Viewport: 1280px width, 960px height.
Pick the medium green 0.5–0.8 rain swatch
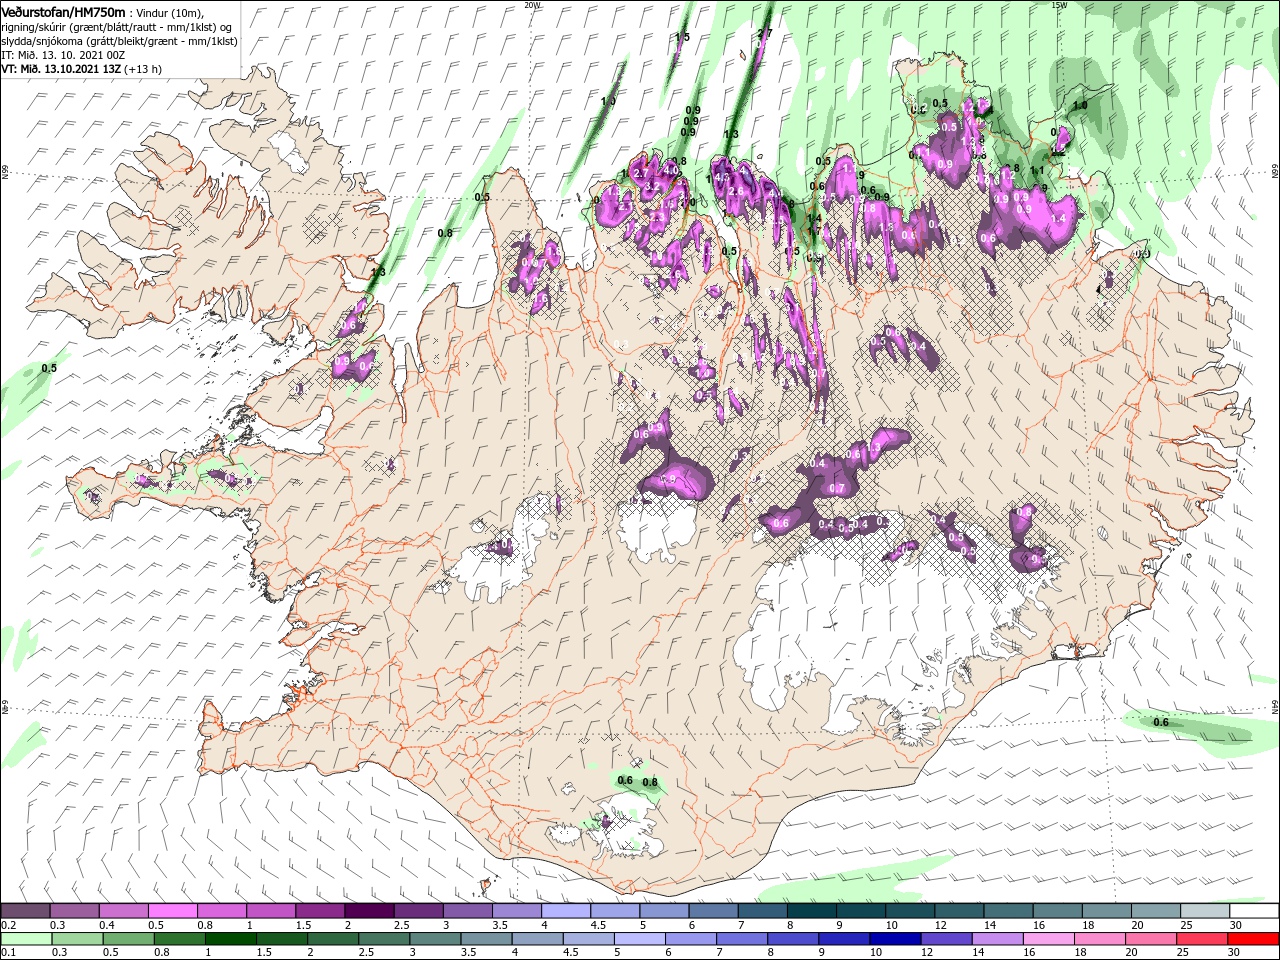pyautogui.click(x=128, y=939)
